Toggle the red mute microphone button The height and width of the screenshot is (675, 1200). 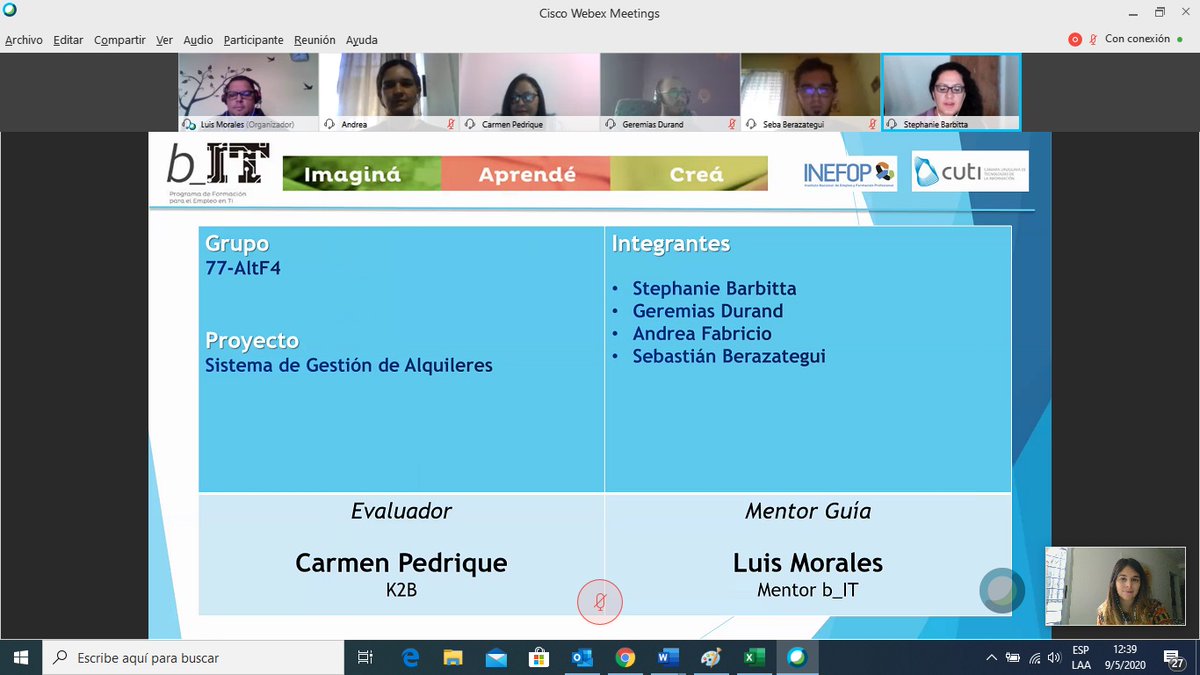coord(600,601)
